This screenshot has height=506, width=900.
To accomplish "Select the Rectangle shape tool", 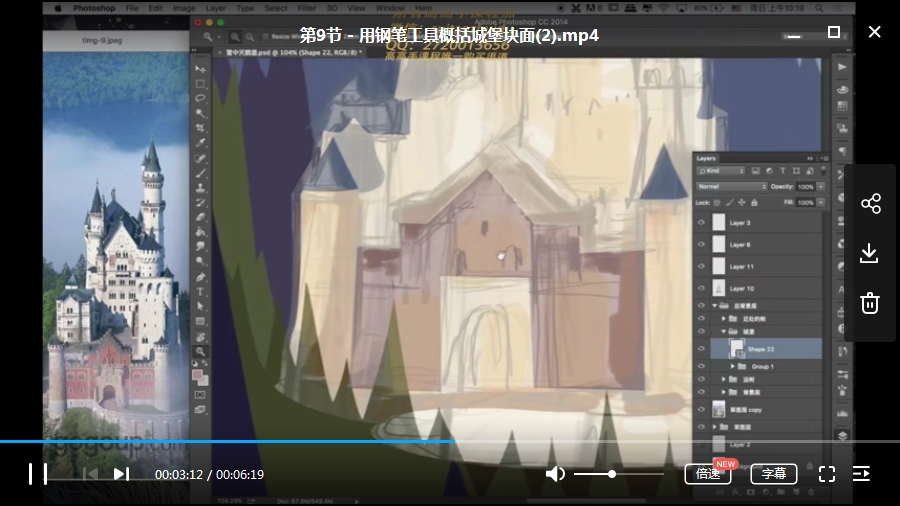I will point(200,322).
